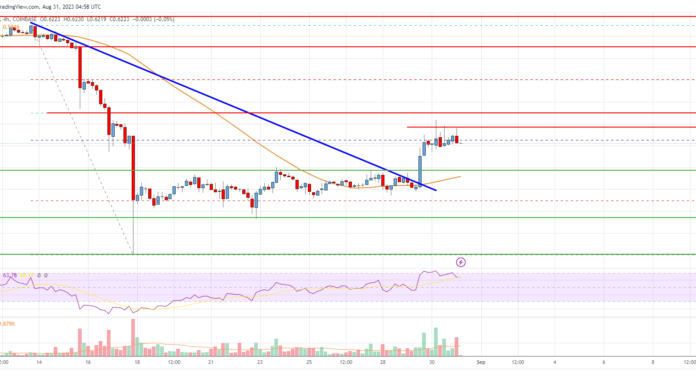Click the close price C0.6223 value
This screenshot has width=696, height=385.
119,20
